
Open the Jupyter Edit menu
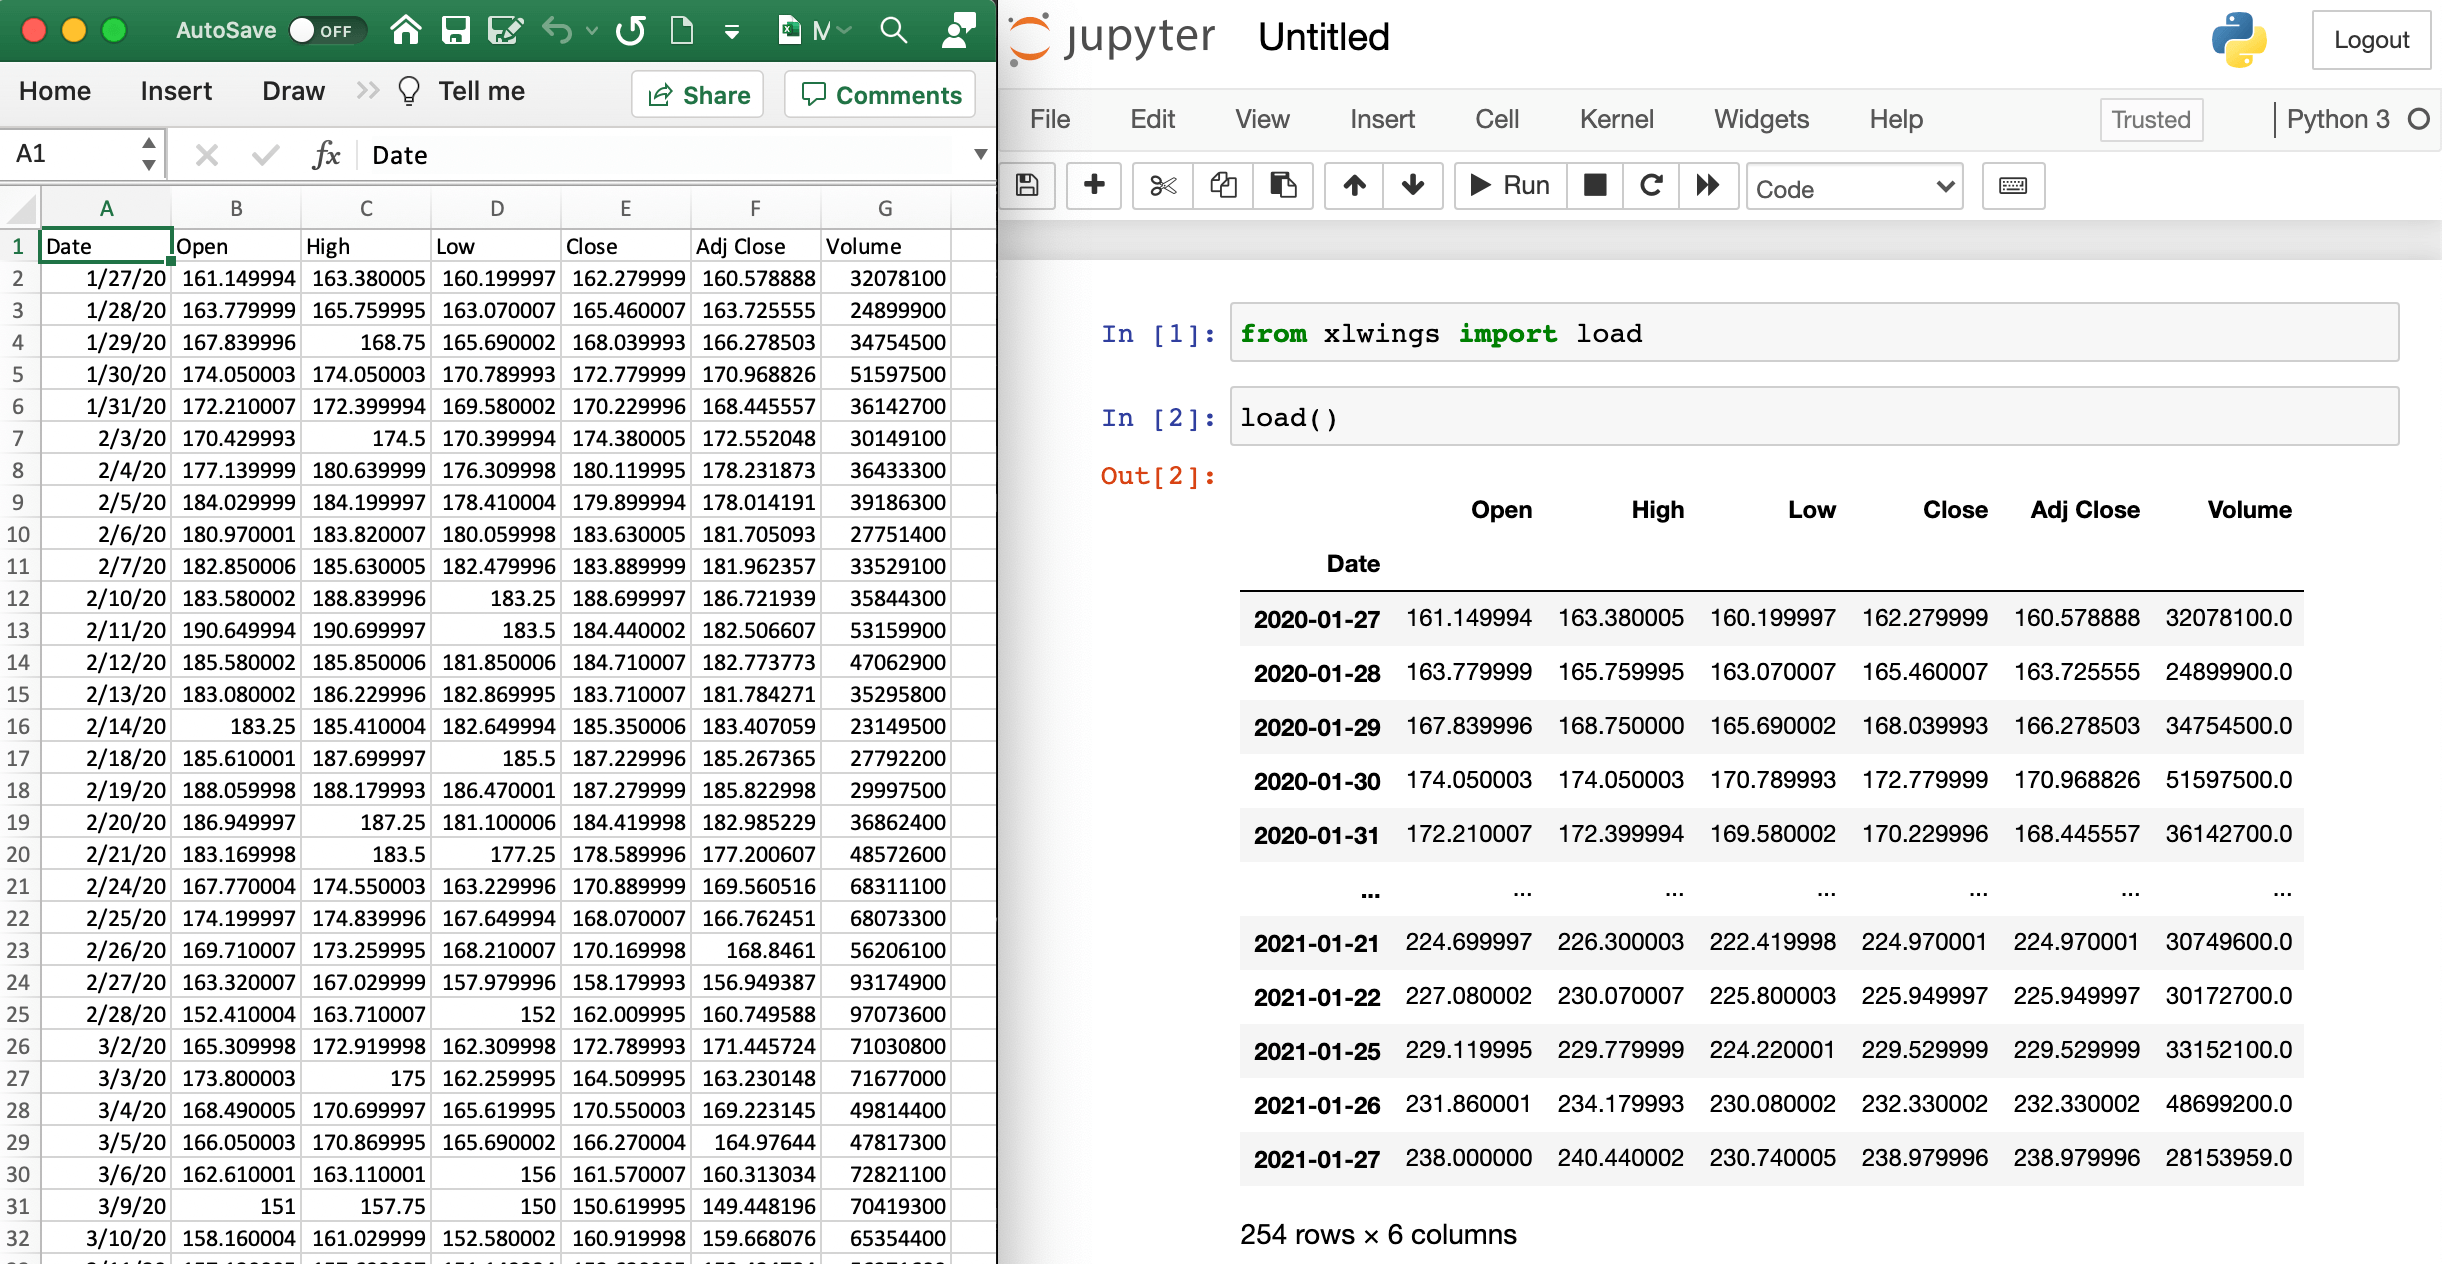click(x=1152, y=119)
